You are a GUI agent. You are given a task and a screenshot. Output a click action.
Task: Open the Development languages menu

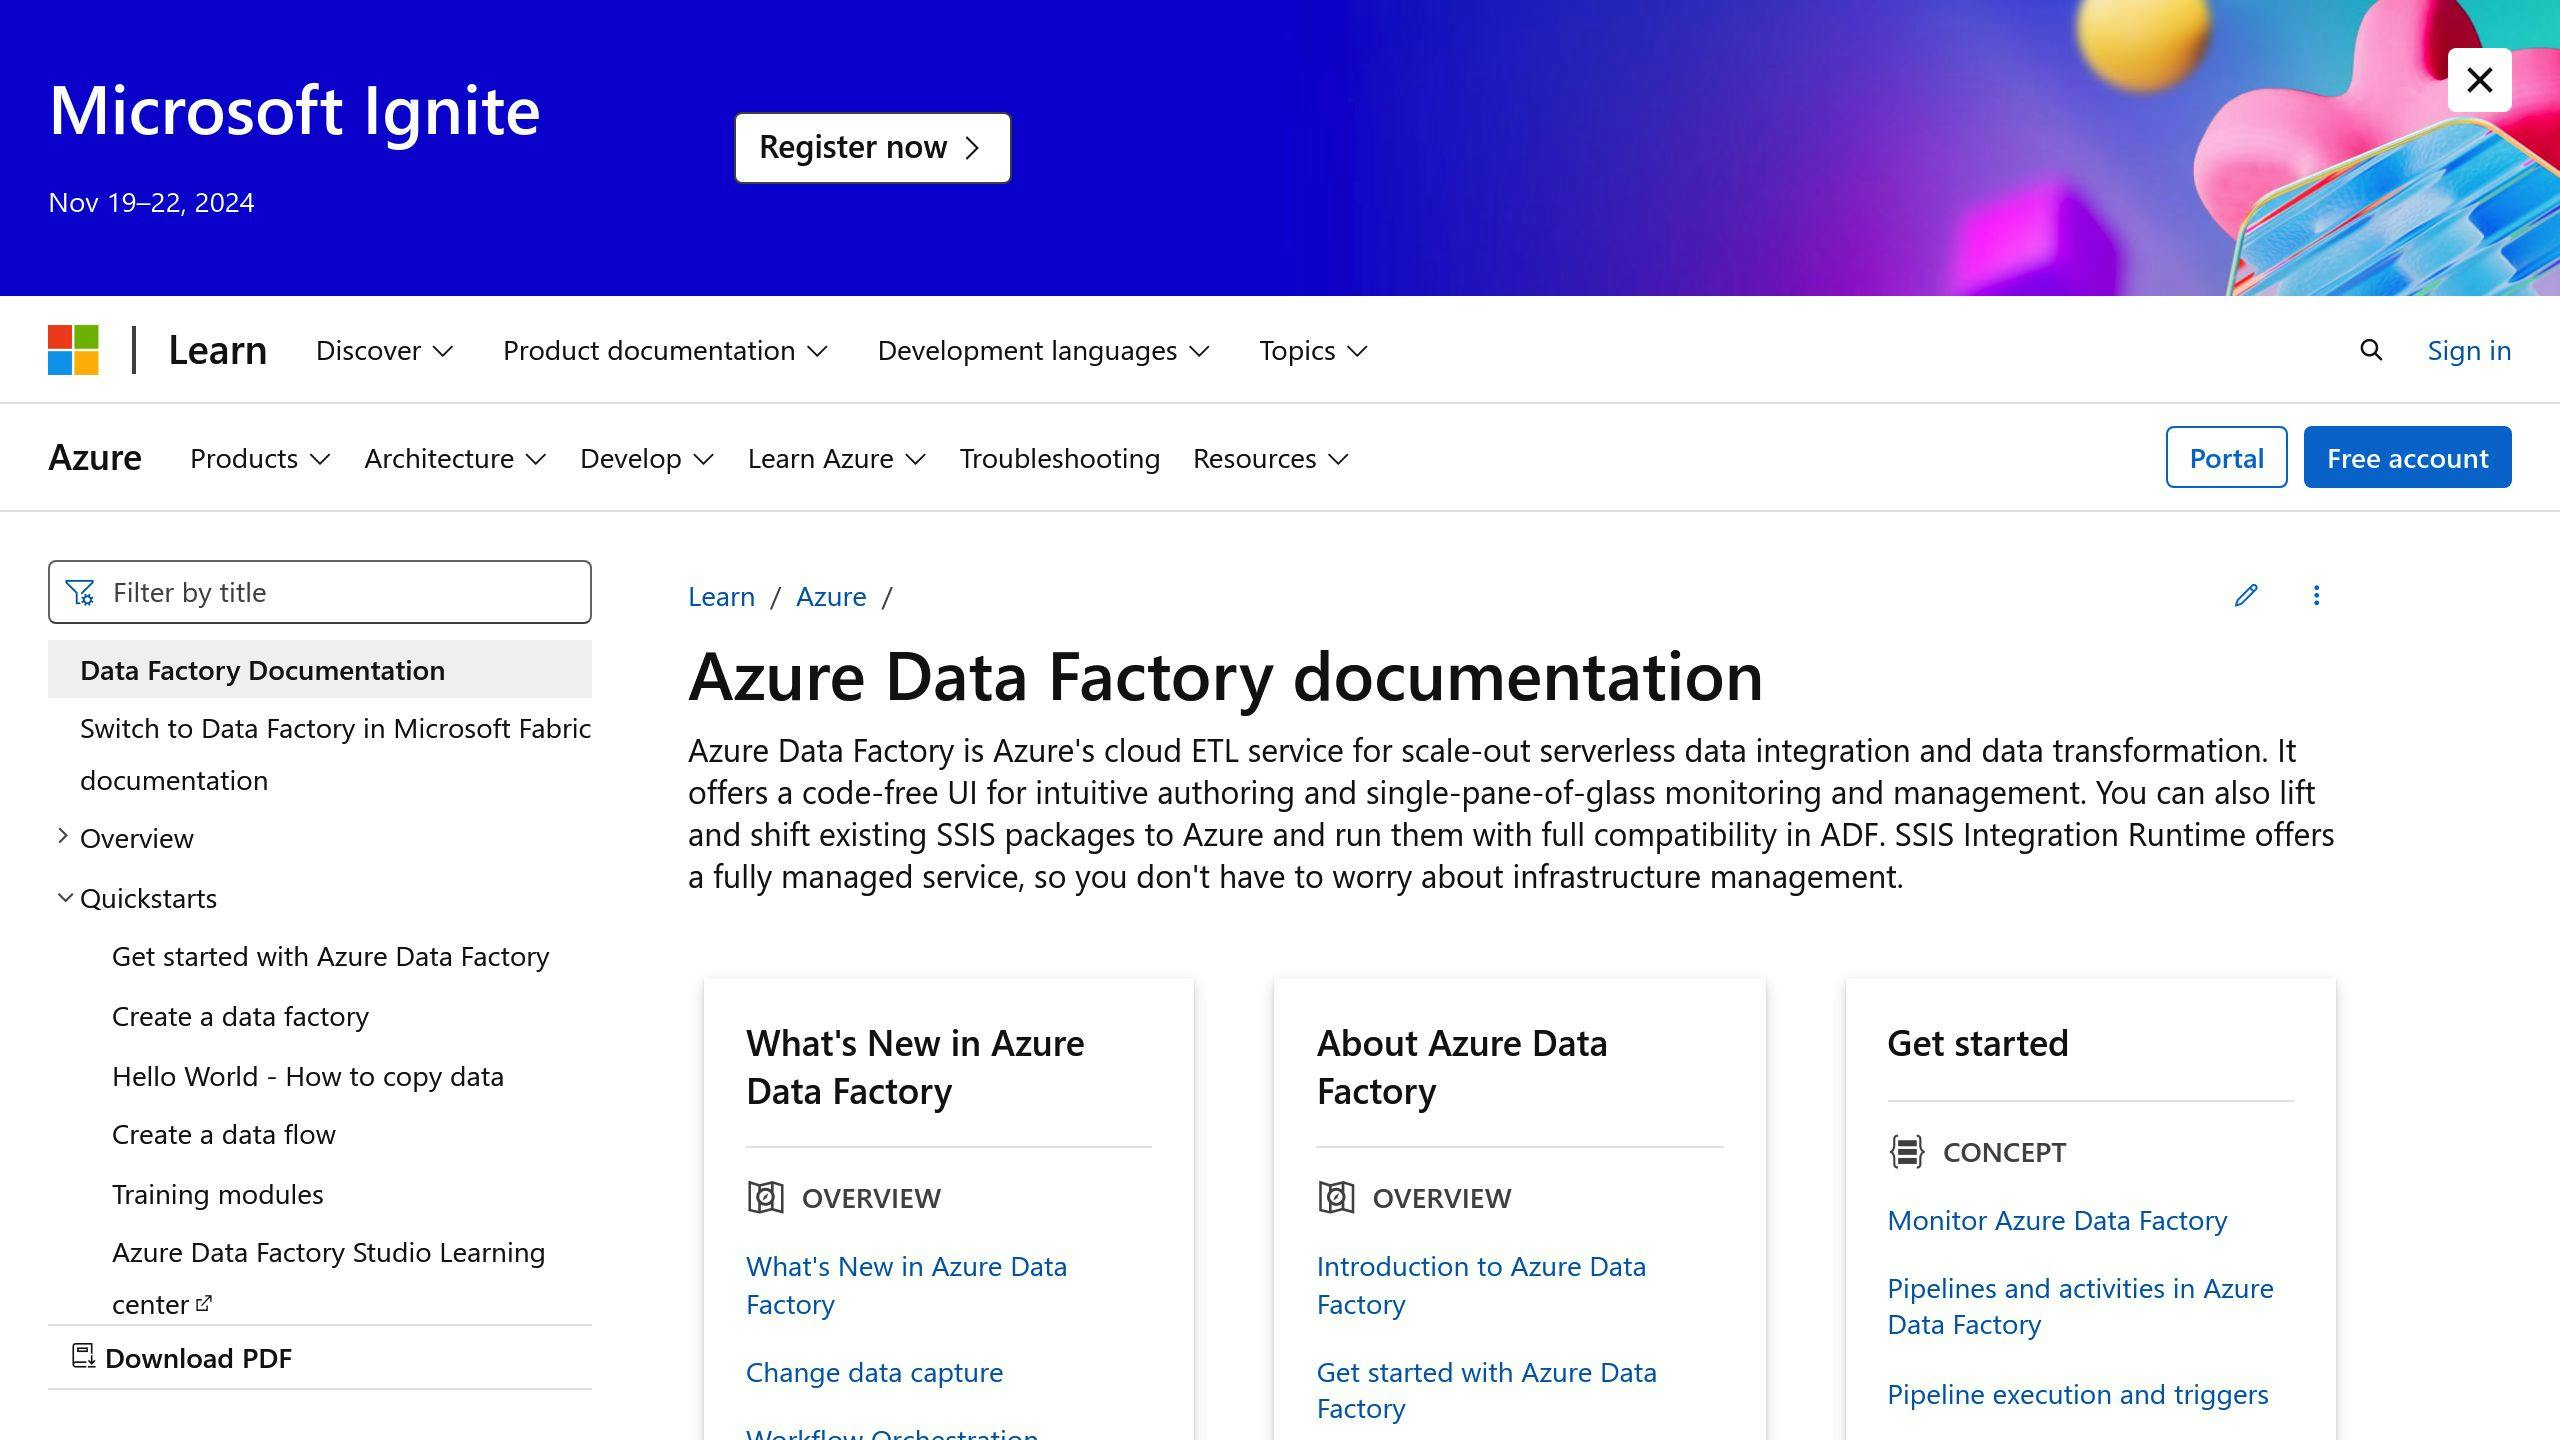(1044, 350)
